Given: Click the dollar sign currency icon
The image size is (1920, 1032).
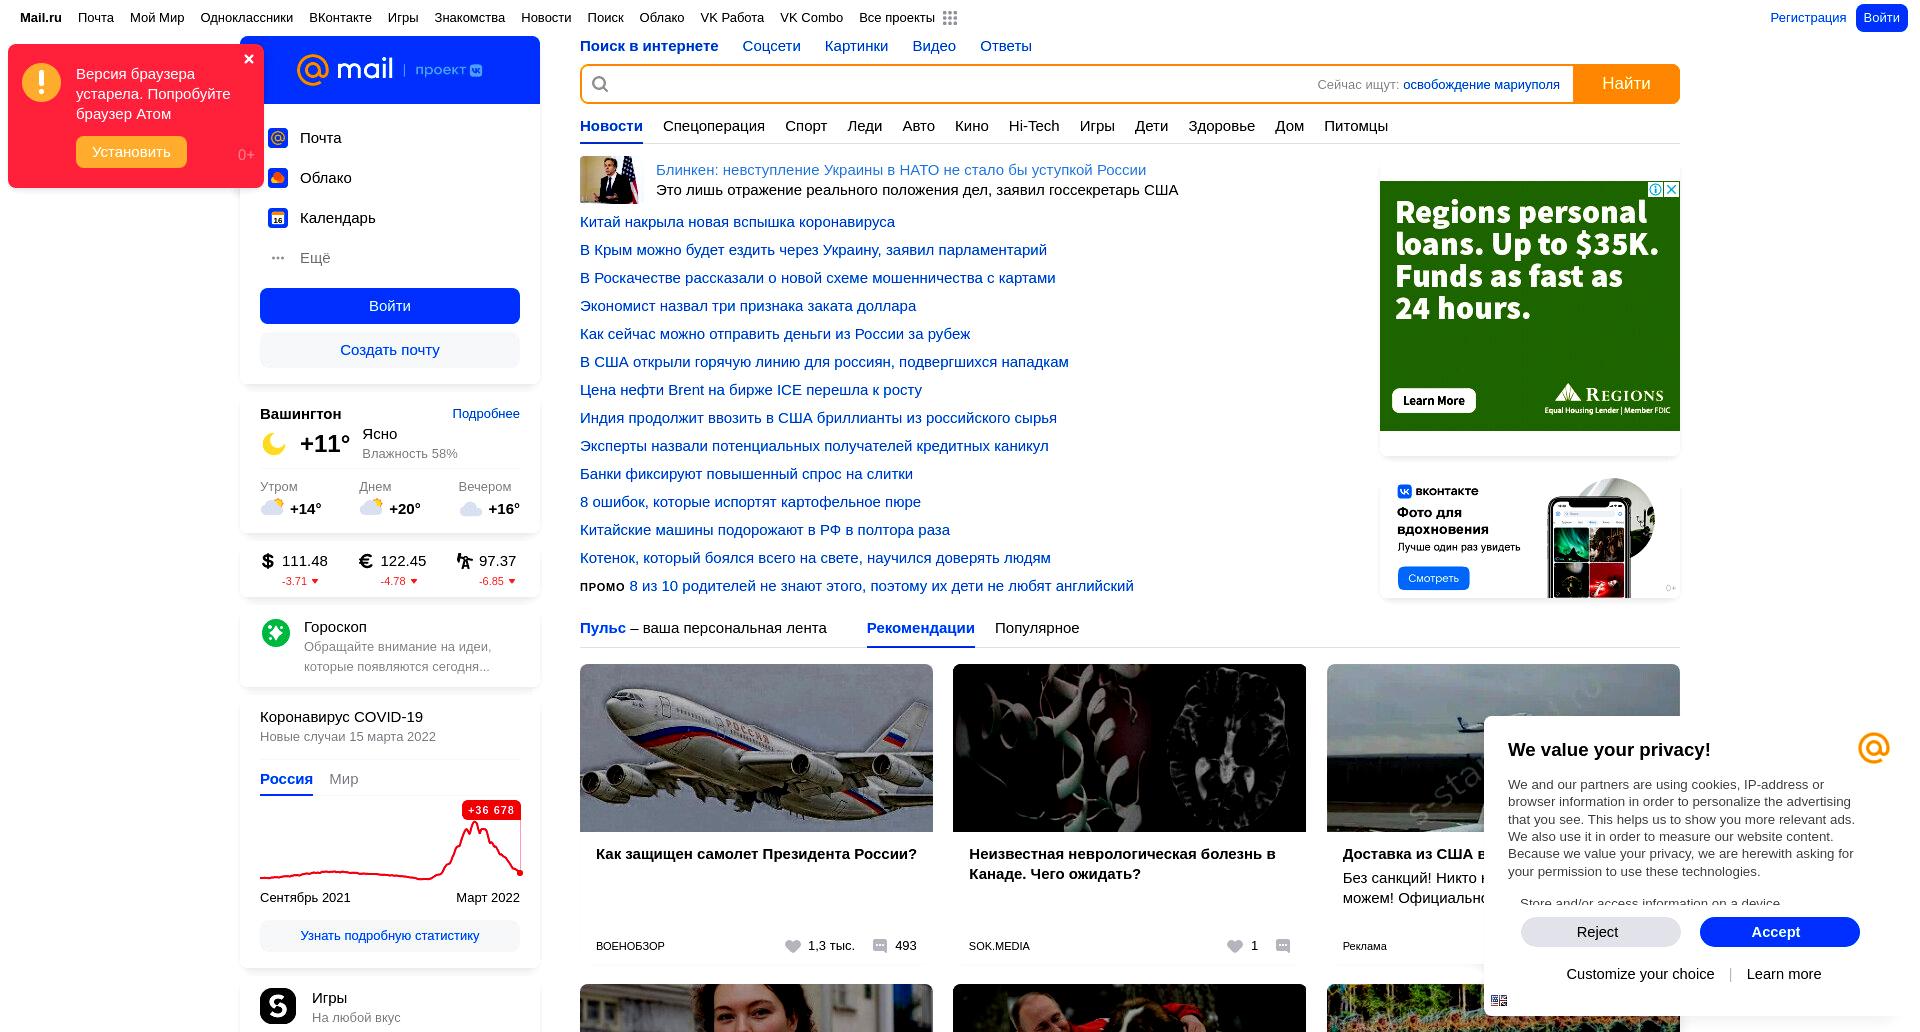Looking at the screenshot, I should coord(267,561).
